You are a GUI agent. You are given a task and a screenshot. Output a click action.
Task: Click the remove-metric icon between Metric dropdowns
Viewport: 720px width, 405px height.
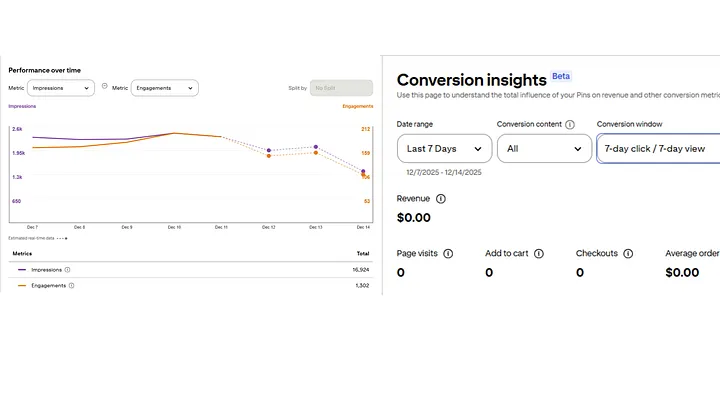[x=104, y=87]
